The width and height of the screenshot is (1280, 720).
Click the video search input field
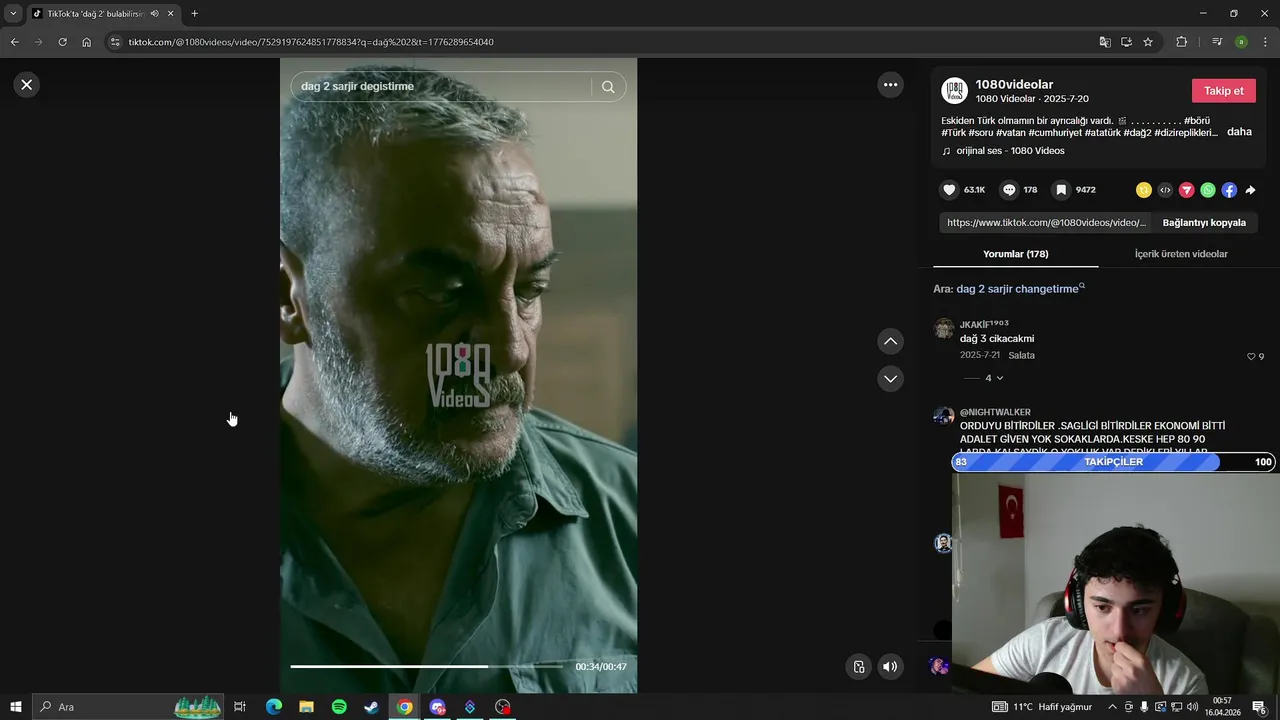click(445, 87)
